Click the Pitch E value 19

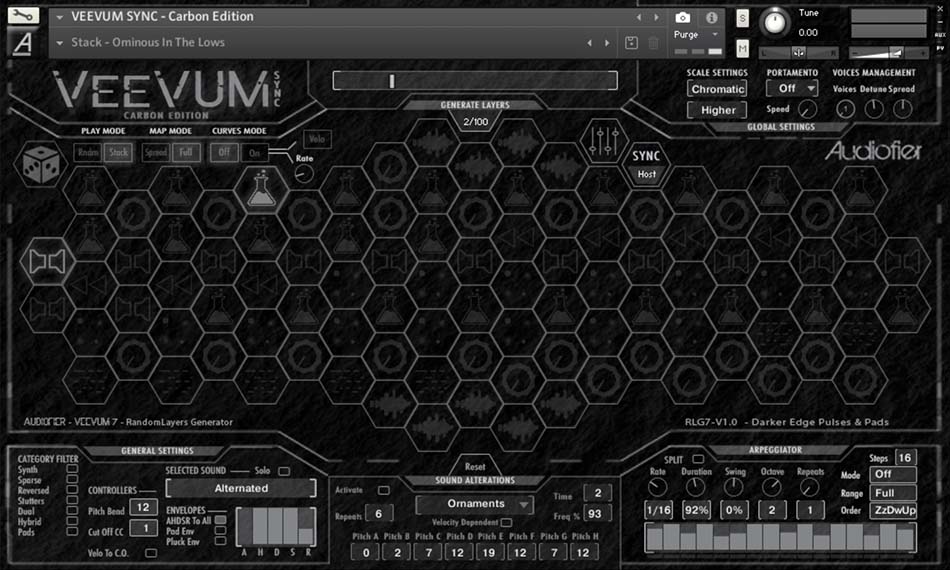[488, 552]
